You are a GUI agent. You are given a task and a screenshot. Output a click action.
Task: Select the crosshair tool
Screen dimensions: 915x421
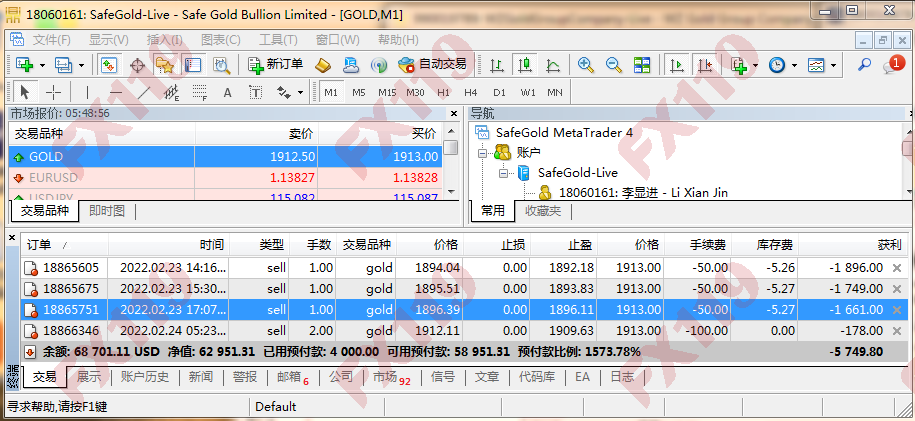pyautogui.click(x=53, y=92)
